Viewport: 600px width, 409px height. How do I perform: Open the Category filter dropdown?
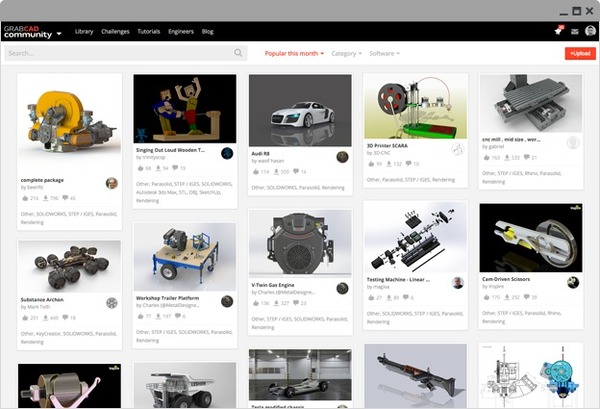pyautogui.click(x=346, y=54)
